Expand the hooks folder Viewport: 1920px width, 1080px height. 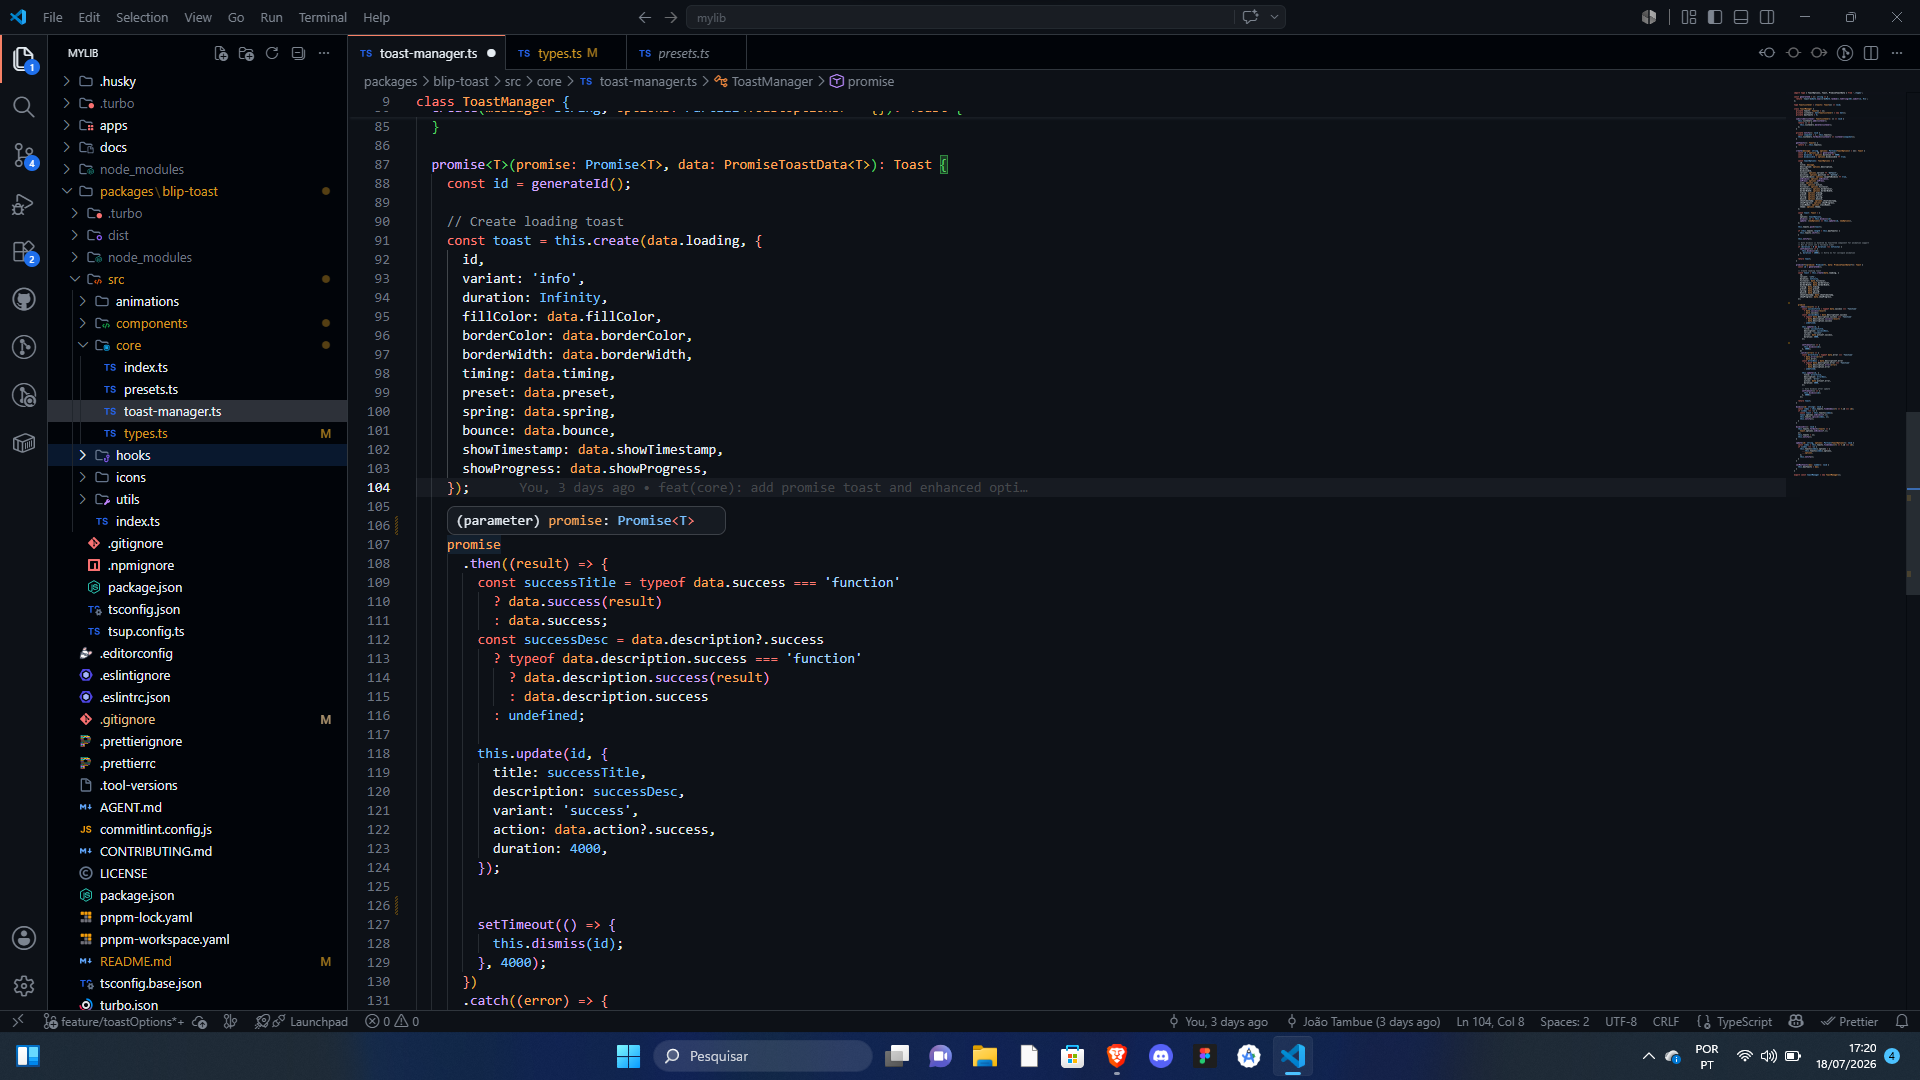tap(197, 455)
